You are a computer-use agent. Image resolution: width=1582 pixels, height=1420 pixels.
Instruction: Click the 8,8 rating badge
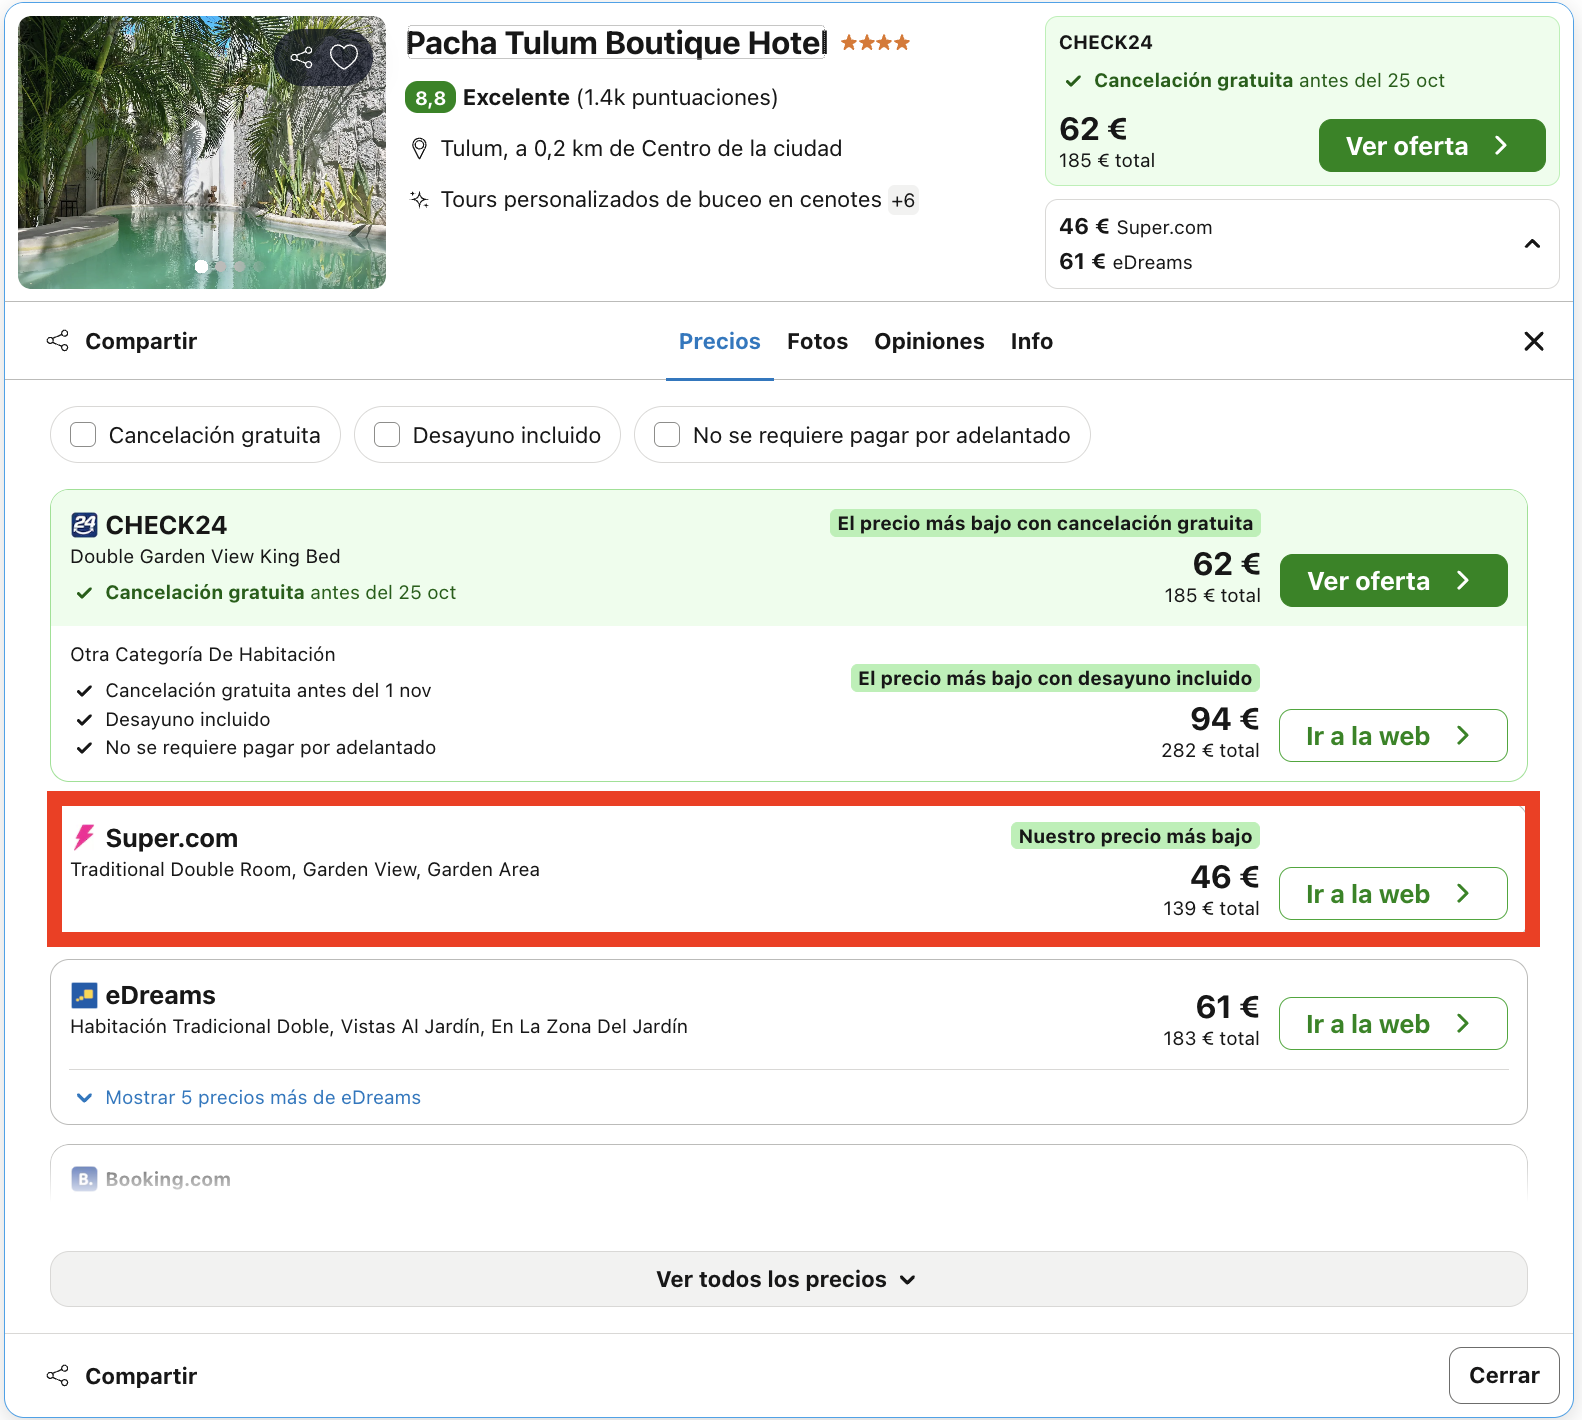click(x=430, y=98)
